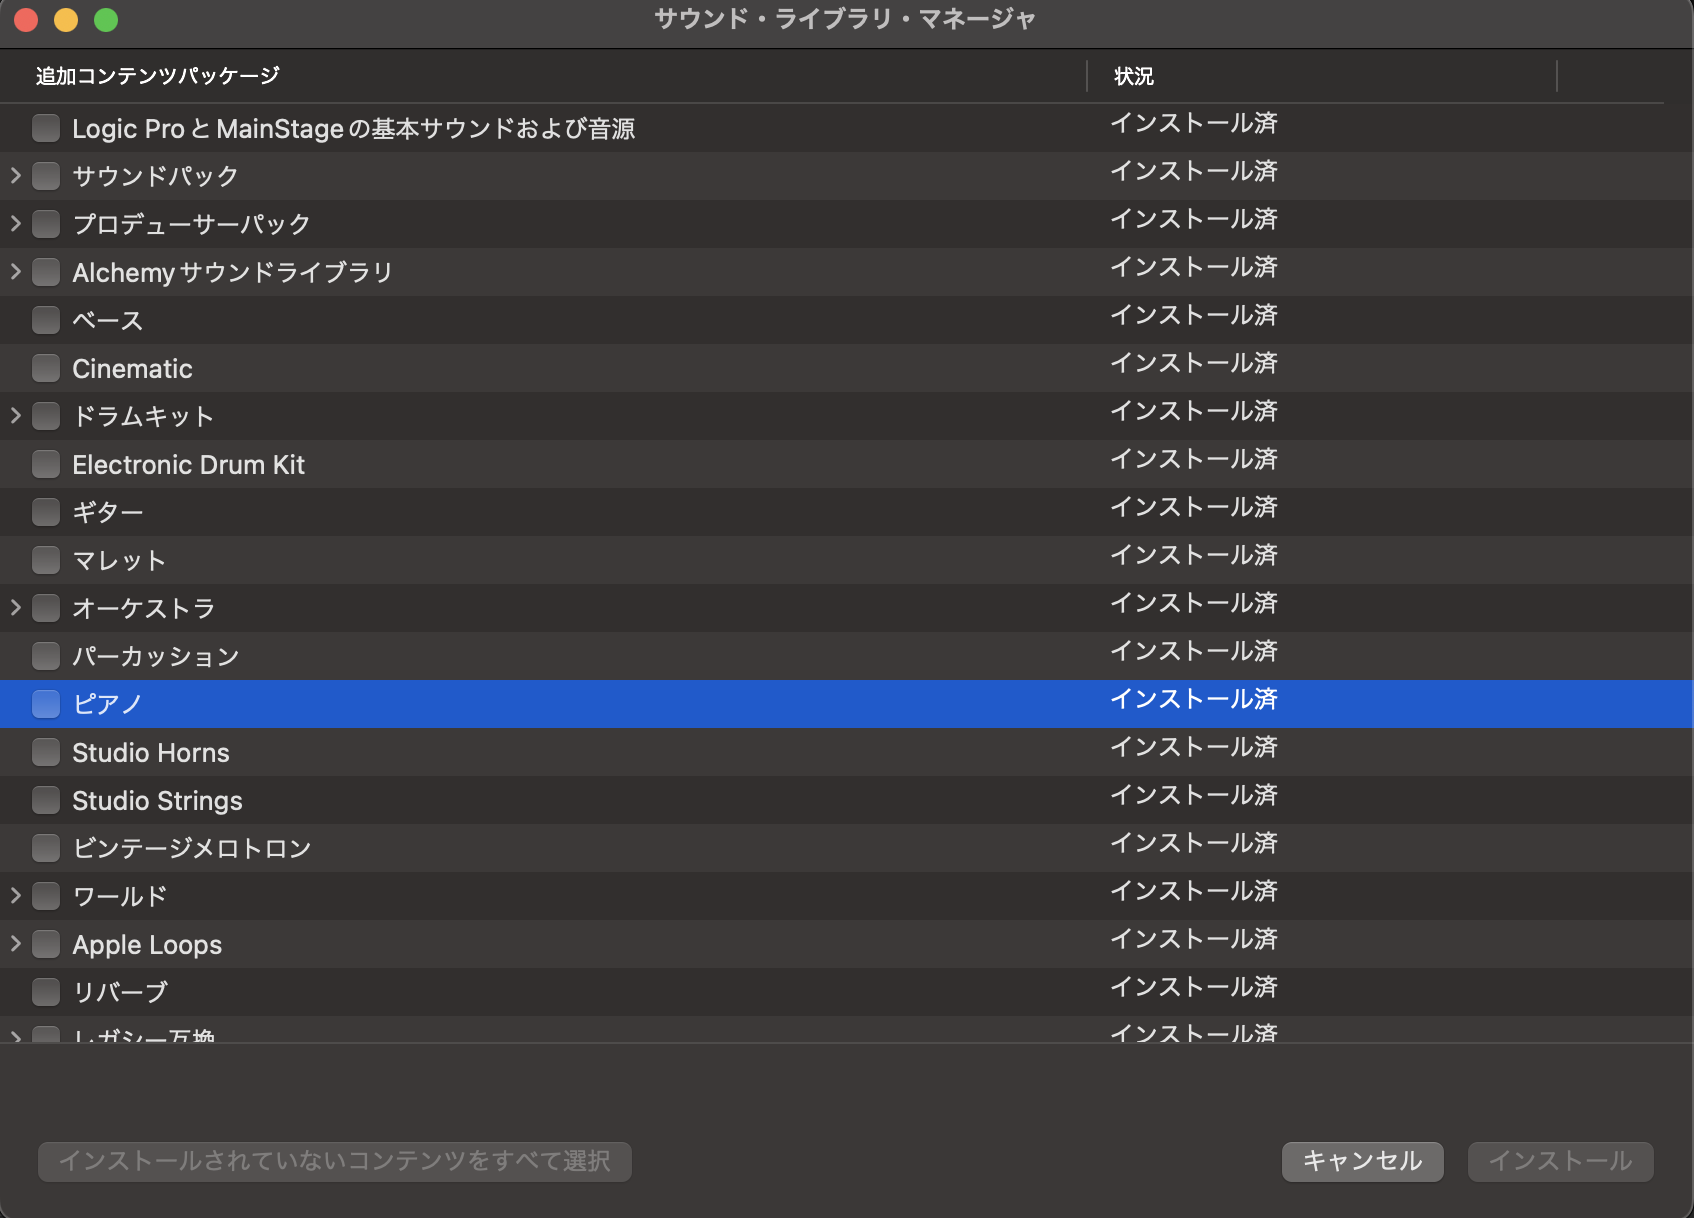Click the 追加コンテンツパッケージ column header
Viewport: 1694px width, 1218px height.
click(158, 76)
